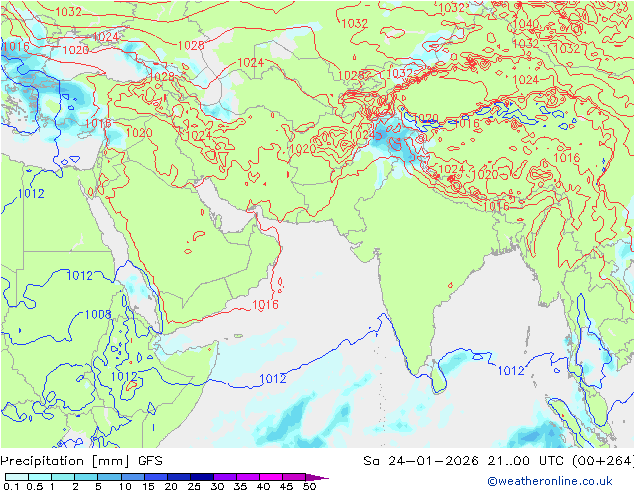Click the '10' legend value

[x=125, y=486]
